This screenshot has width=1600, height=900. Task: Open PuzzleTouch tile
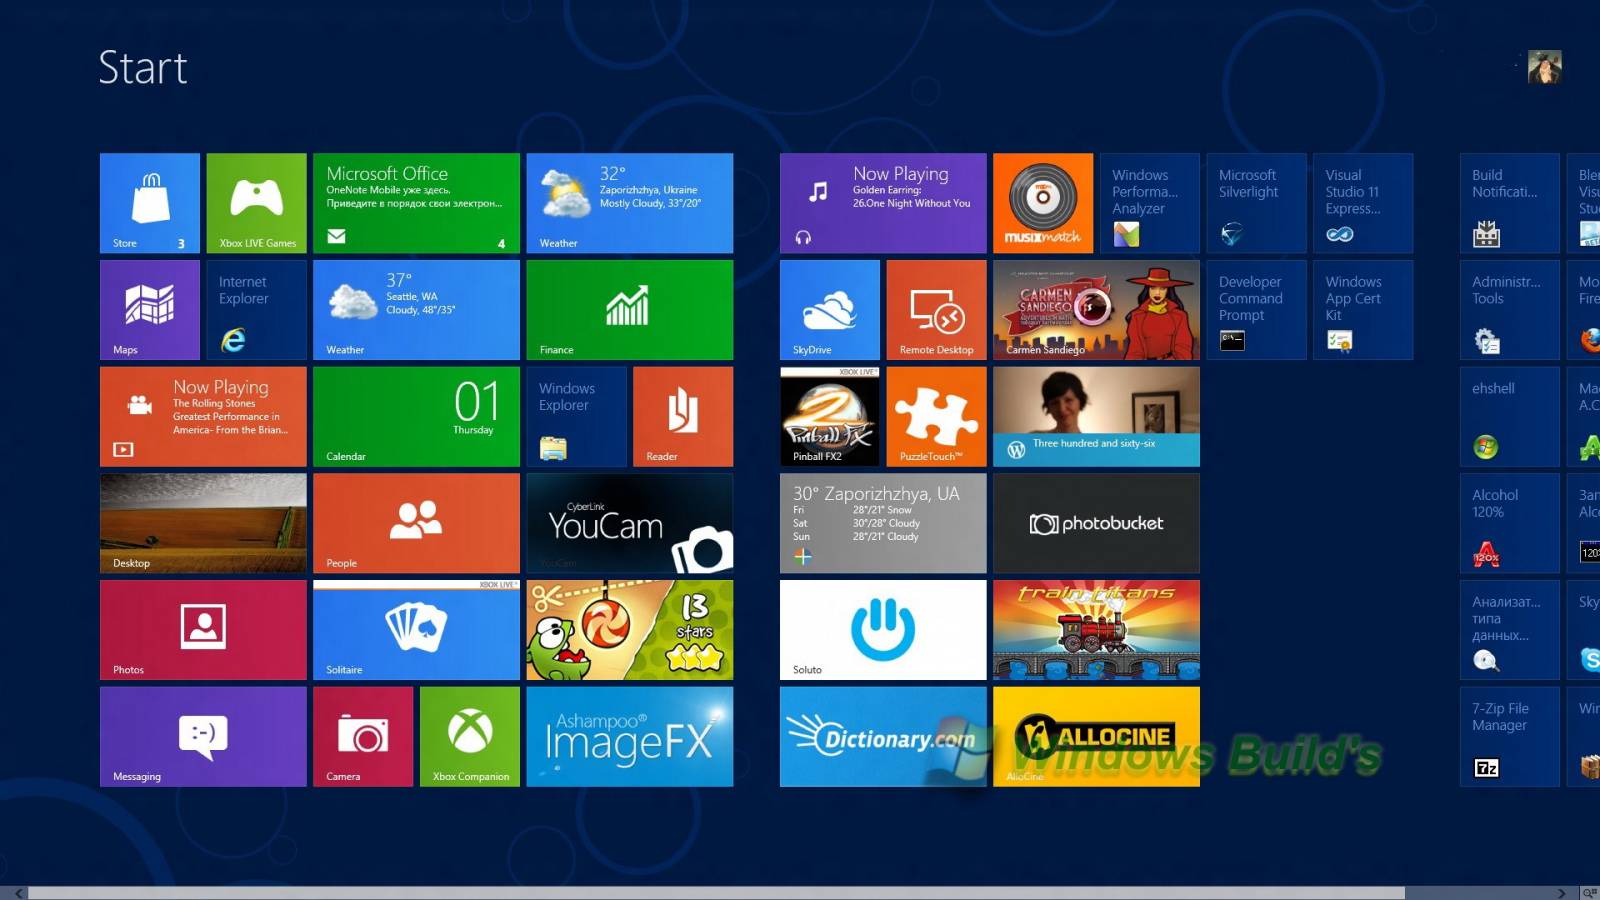[x=936, y=416]
